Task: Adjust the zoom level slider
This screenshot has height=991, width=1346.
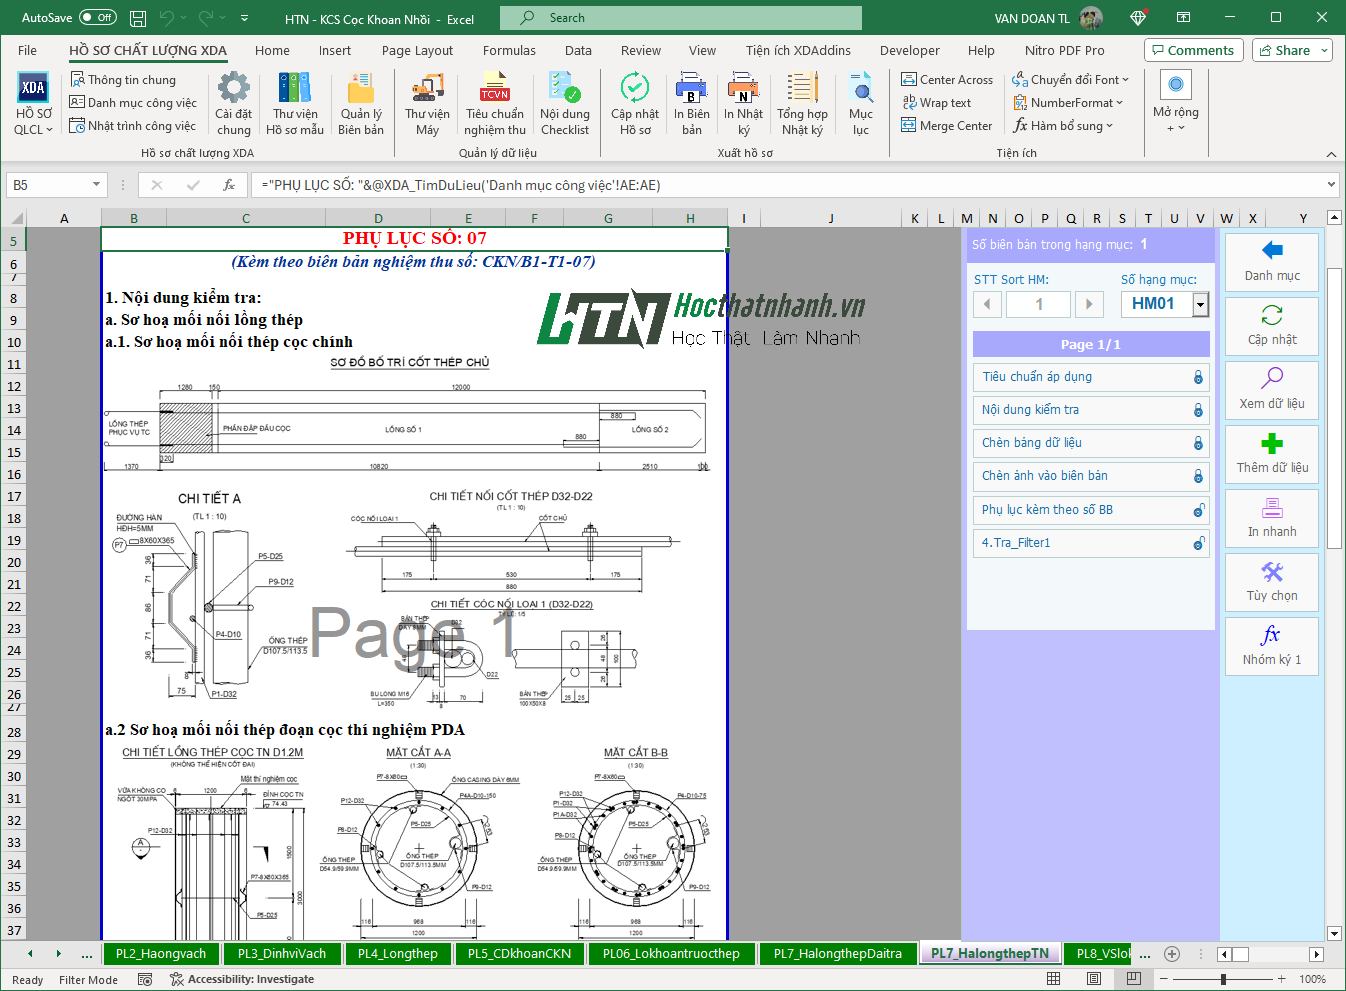Action: click(1223, 979)
